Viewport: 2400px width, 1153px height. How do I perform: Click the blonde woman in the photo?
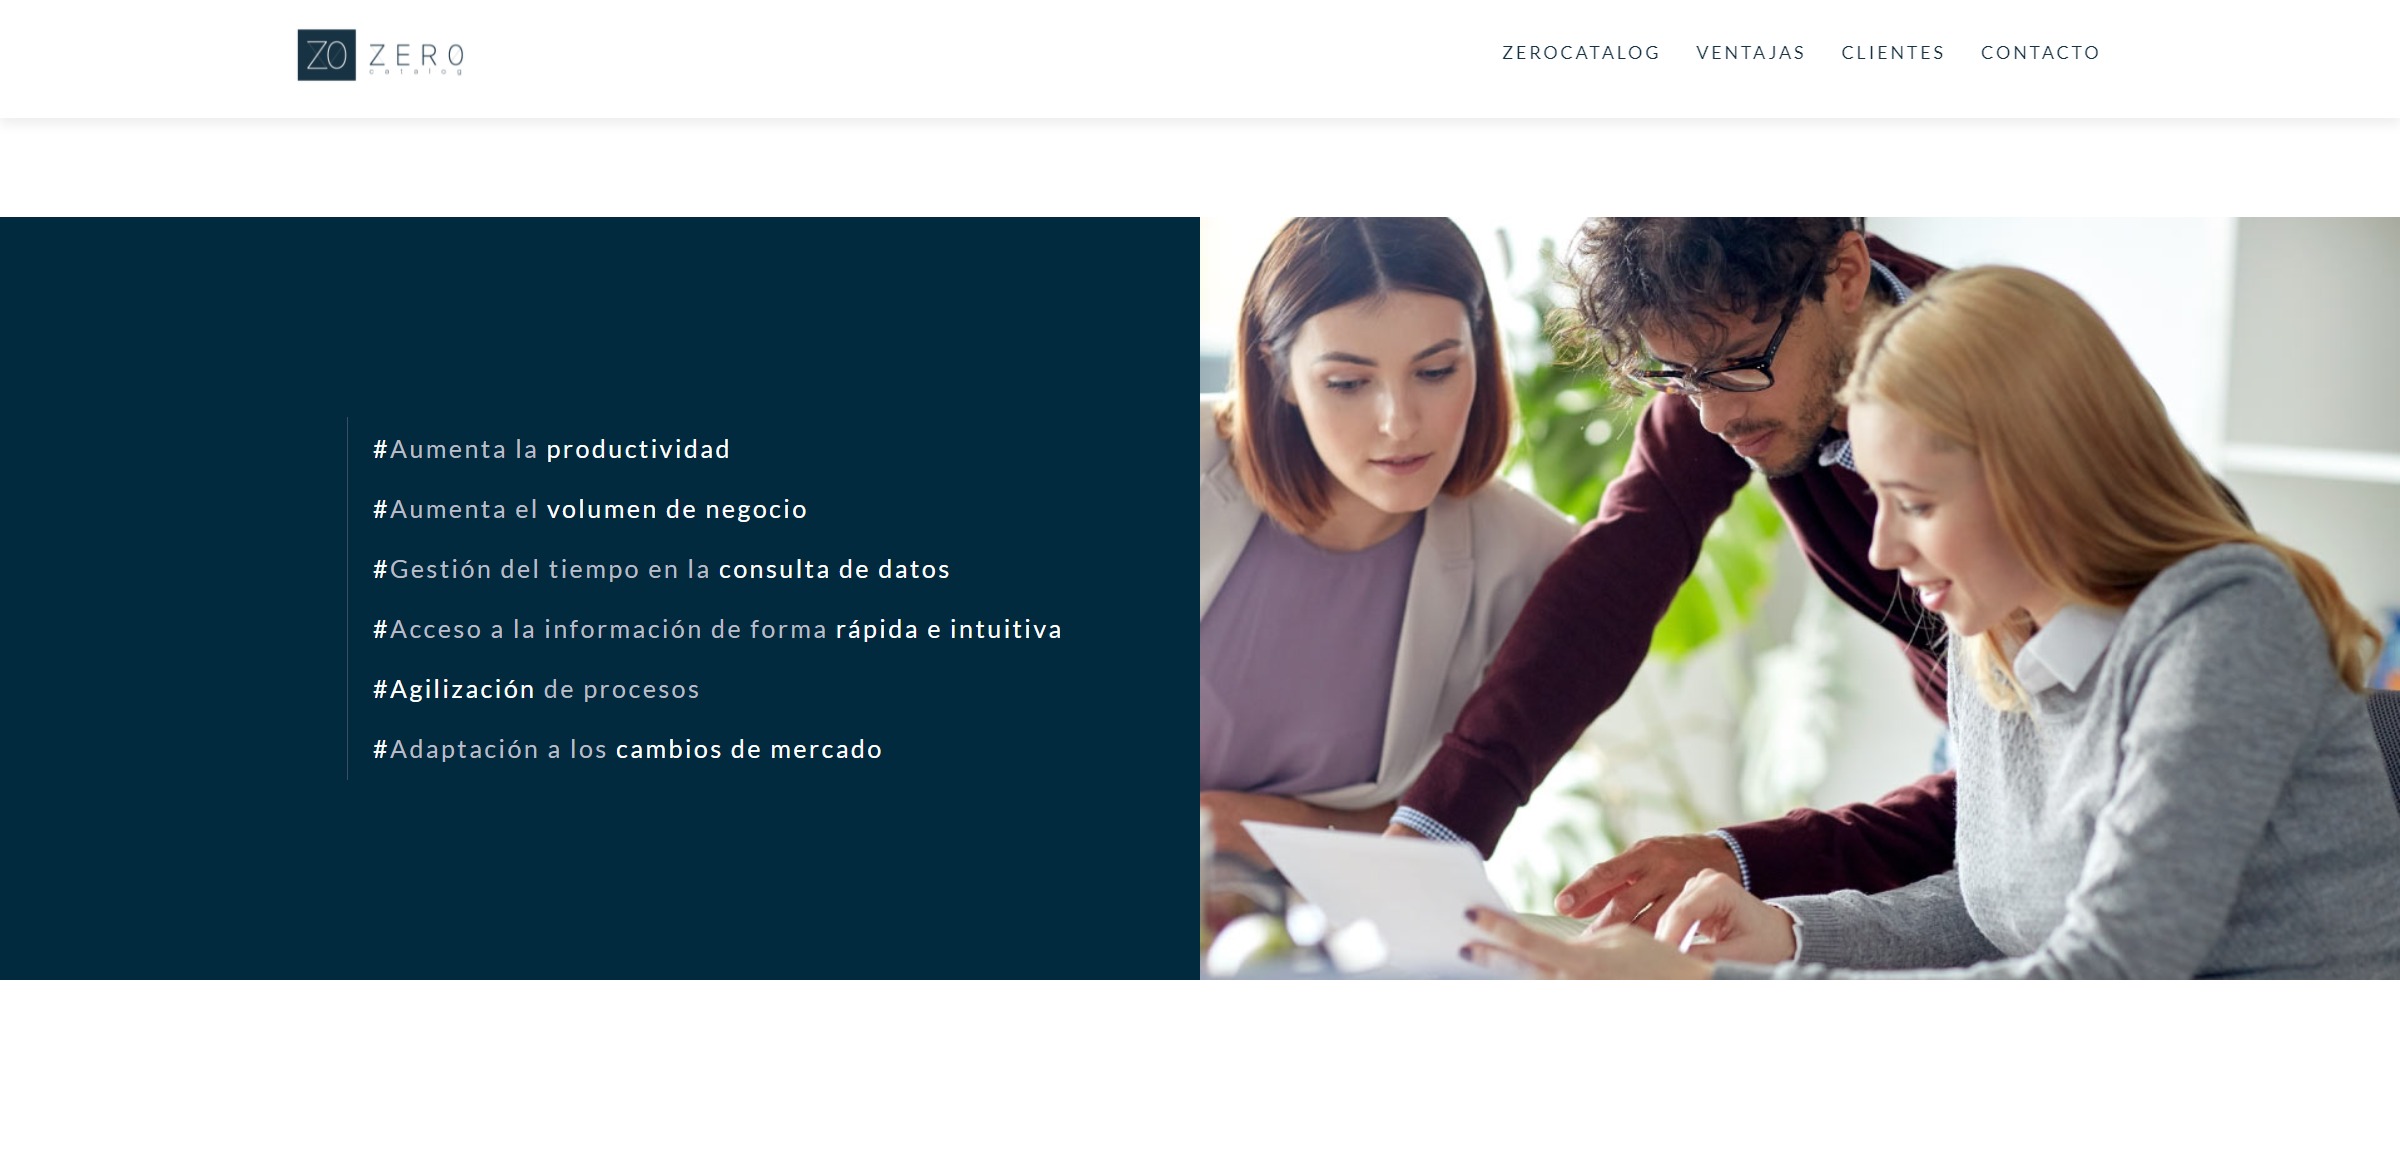click(x=2050, y=620)
